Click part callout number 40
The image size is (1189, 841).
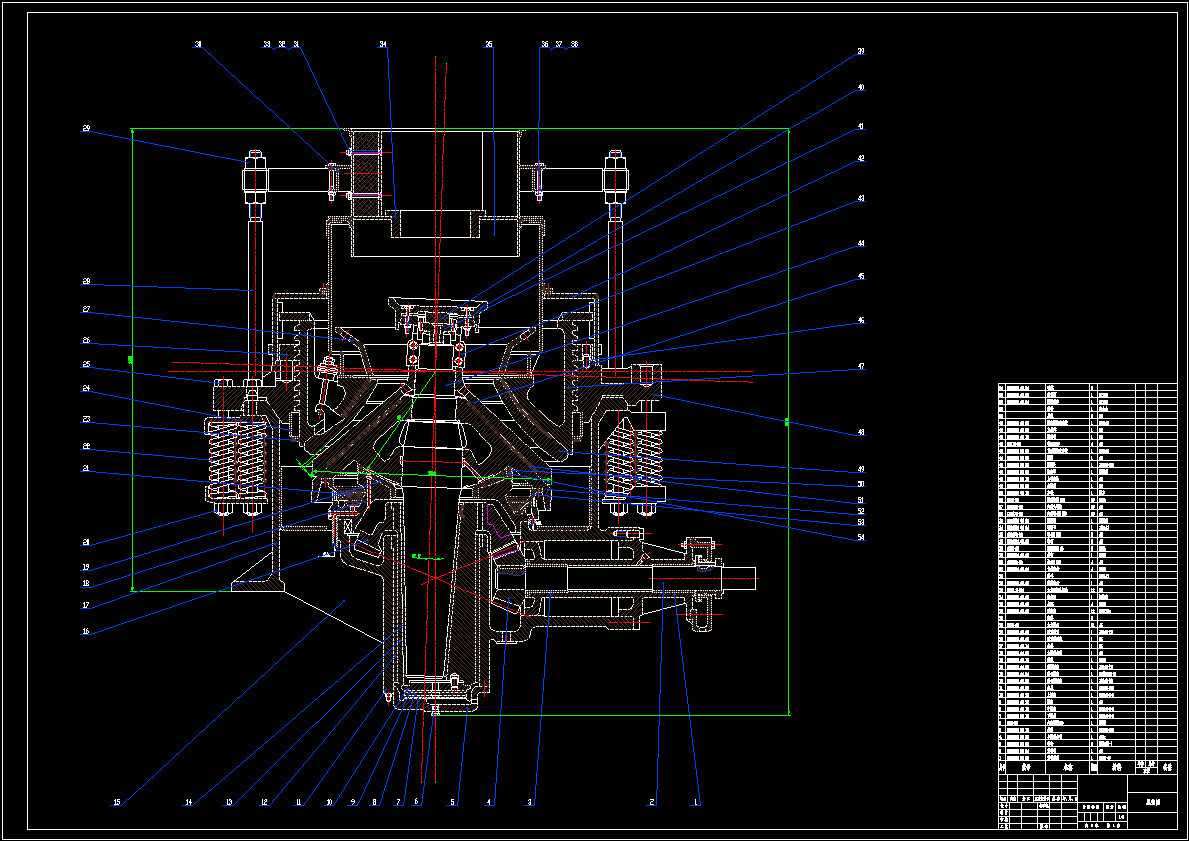click(x=861, y=88)
